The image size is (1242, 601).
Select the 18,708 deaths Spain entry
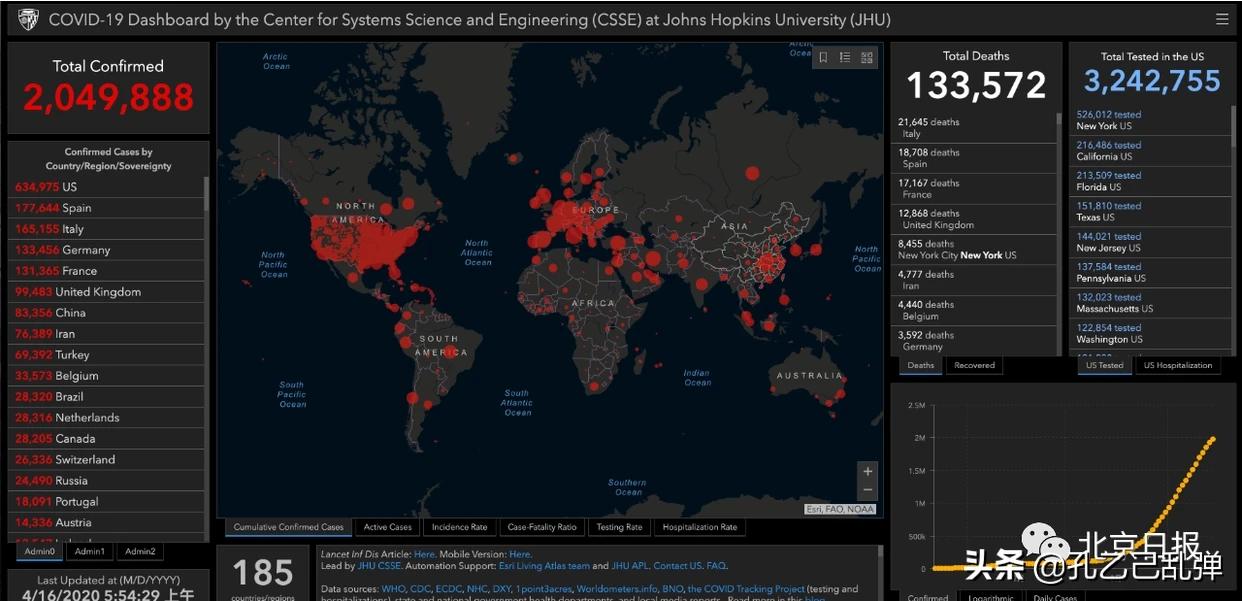tap(975, 158)
